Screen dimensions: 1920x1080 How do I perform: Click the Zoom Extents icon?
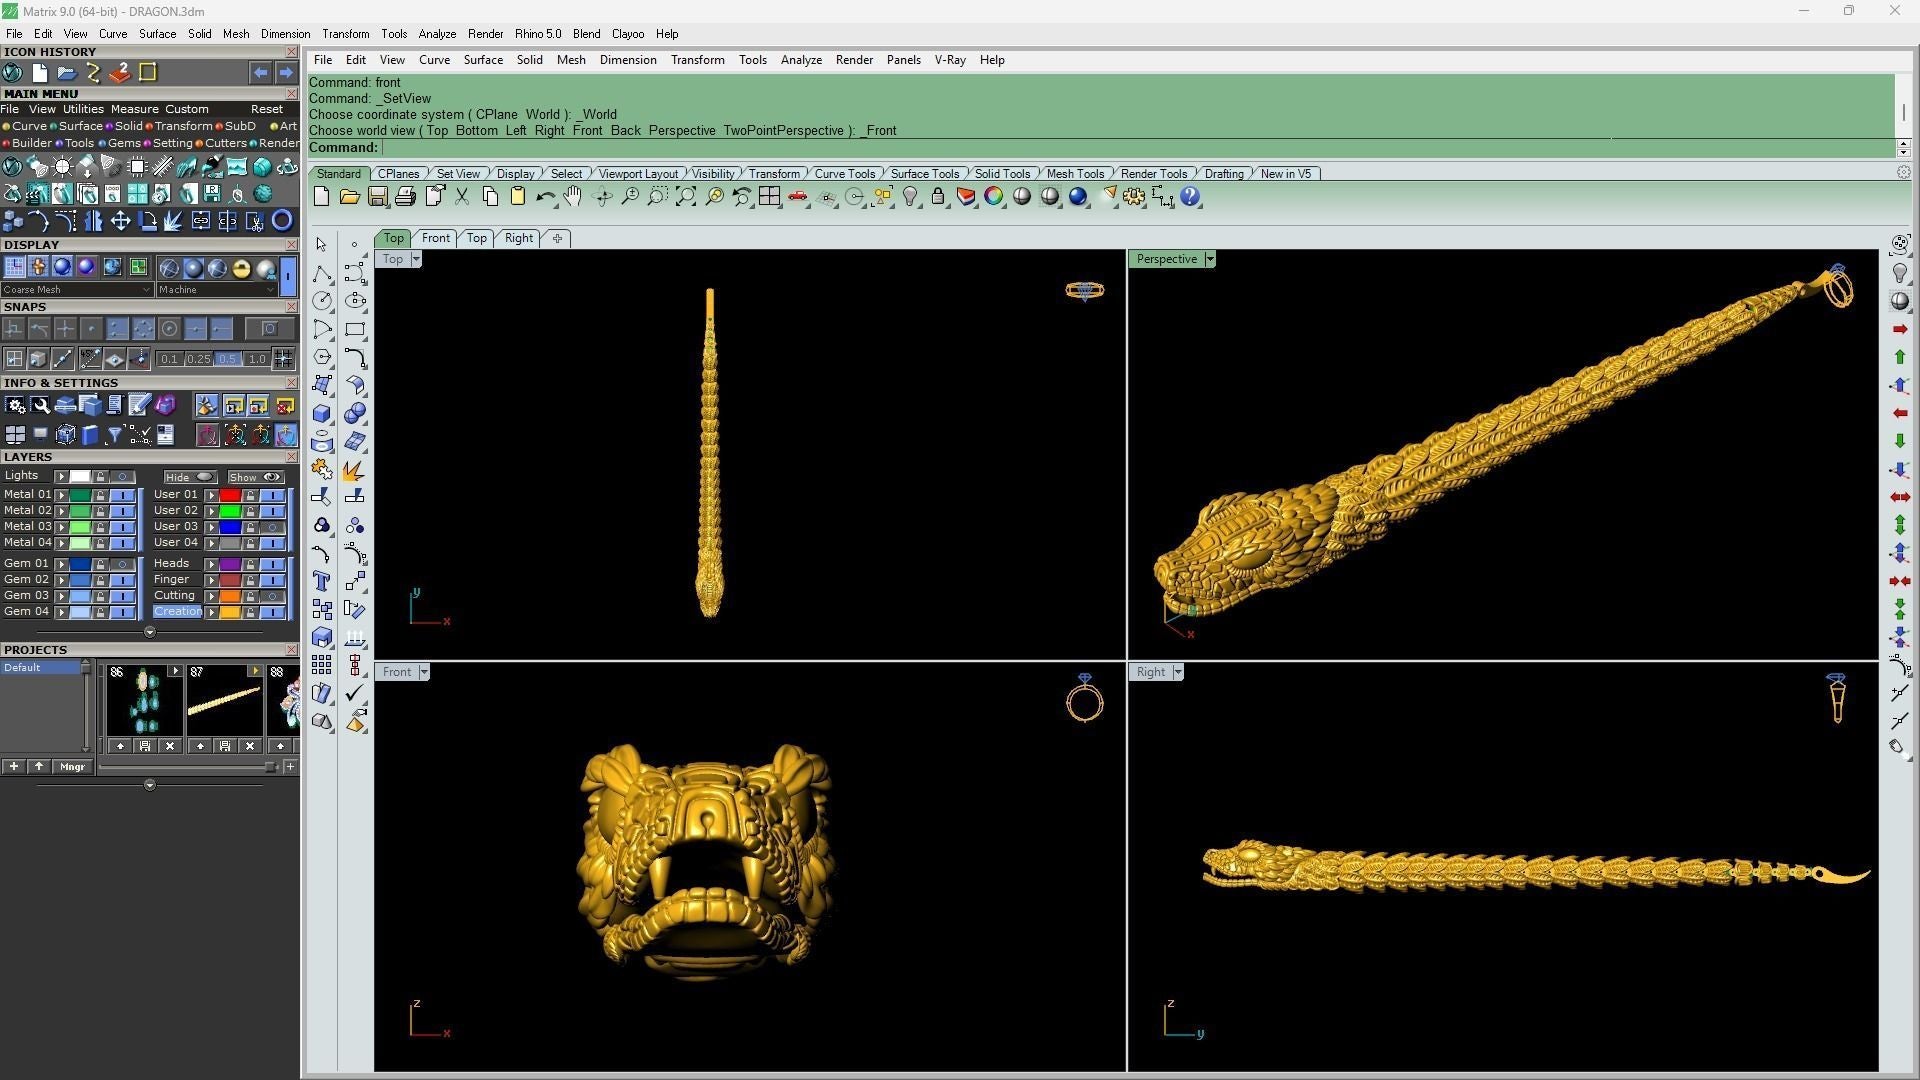coord(685,197)
